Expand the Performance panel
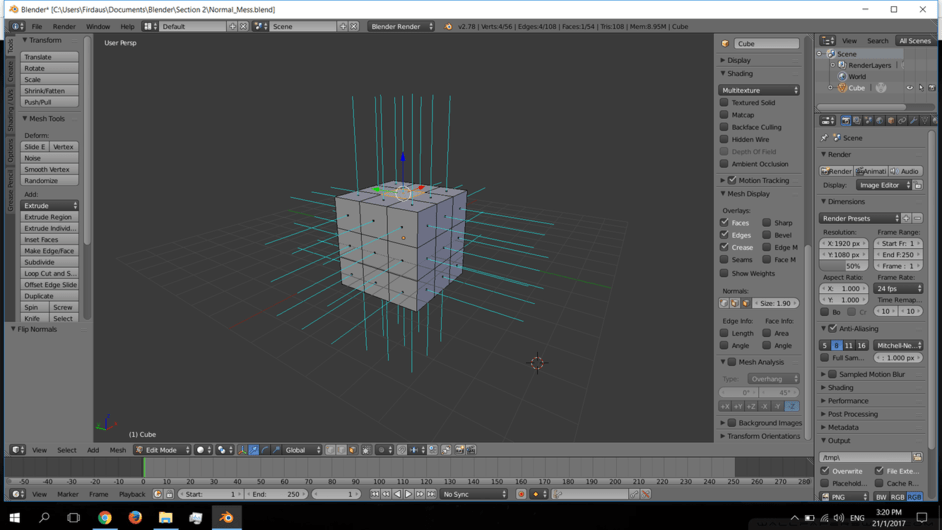Screen dimensions: 942x530 848,401
